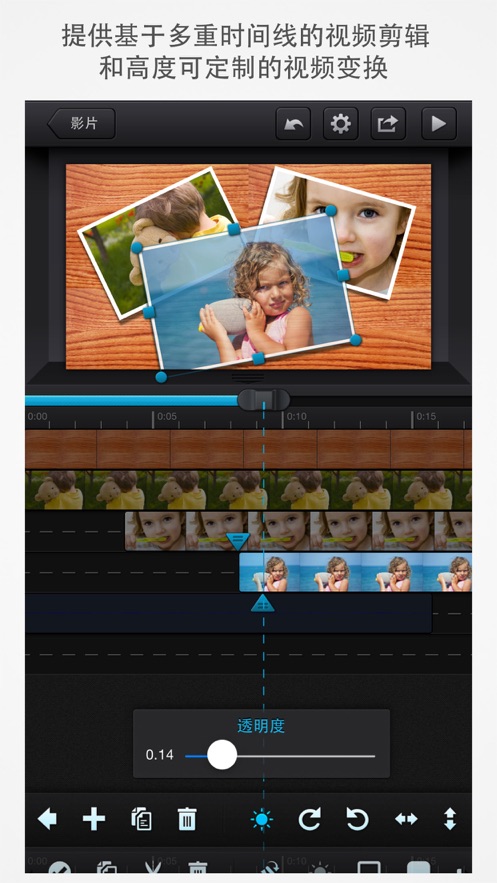Viewport: 497px width, 883px height.
Task: Flip clip horizontally
Action: 406,819
